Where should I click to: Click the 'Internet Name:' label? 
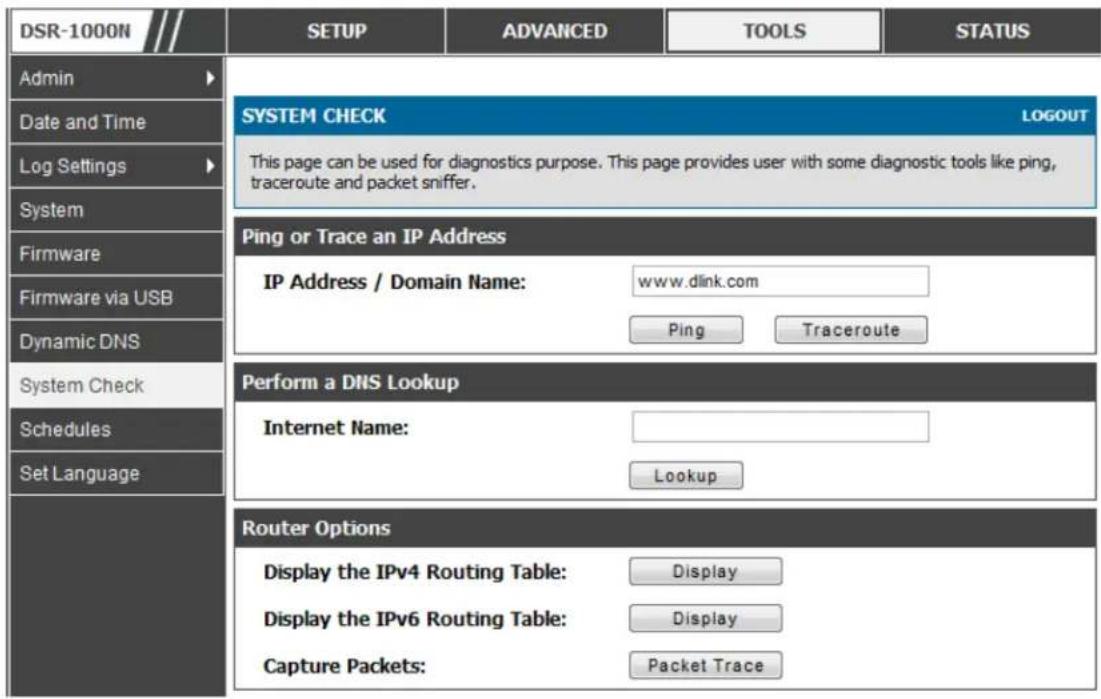(x=336, y=428)
